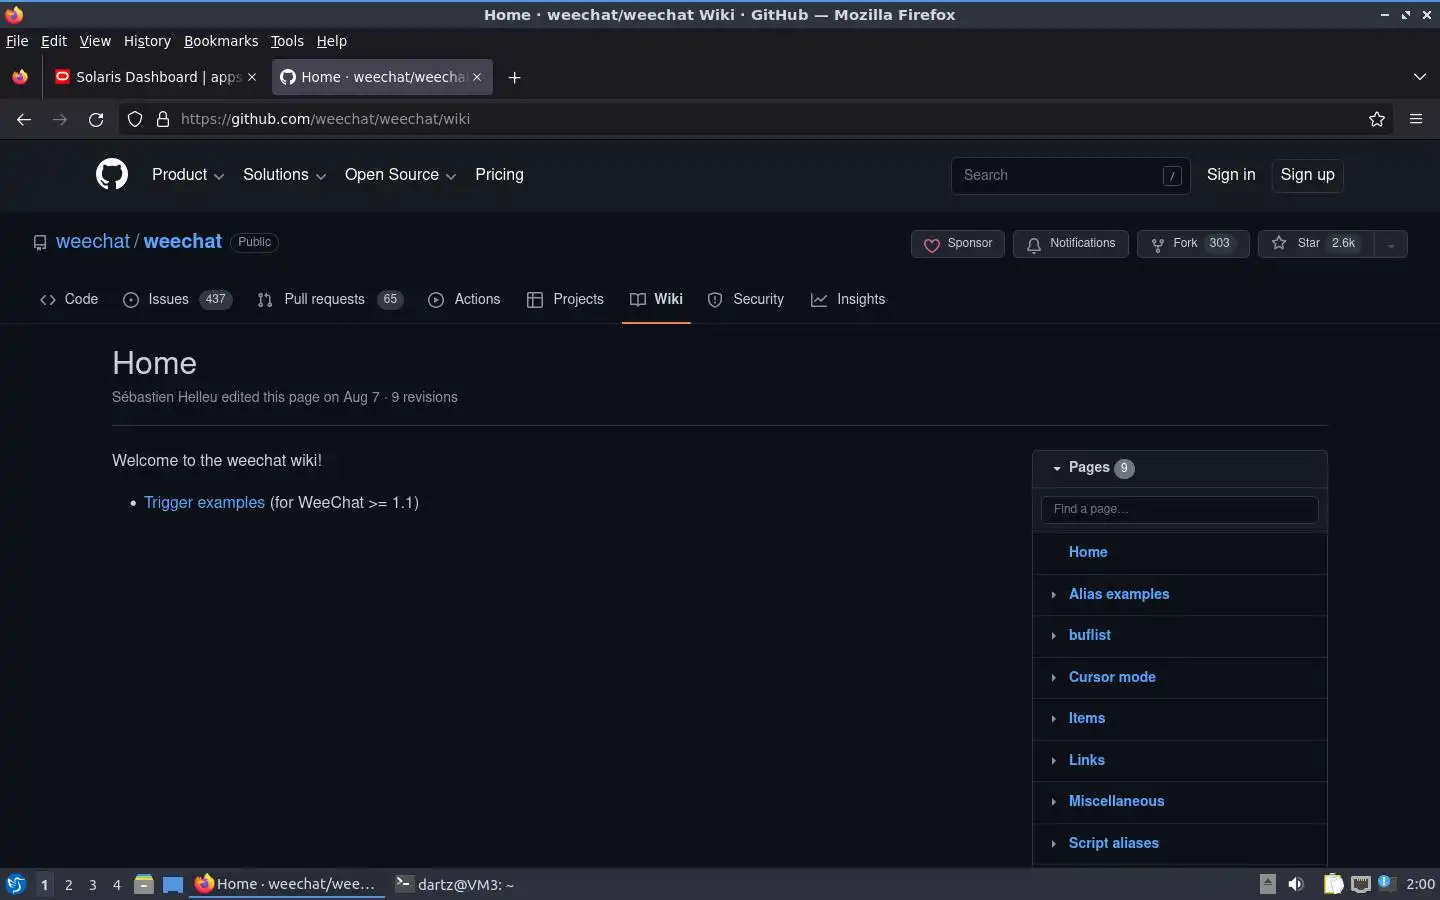The height and width of the screenshot is (900, 1440).
Task: Expand the Open Source navigation menu
Action: [x=401, y=175]
